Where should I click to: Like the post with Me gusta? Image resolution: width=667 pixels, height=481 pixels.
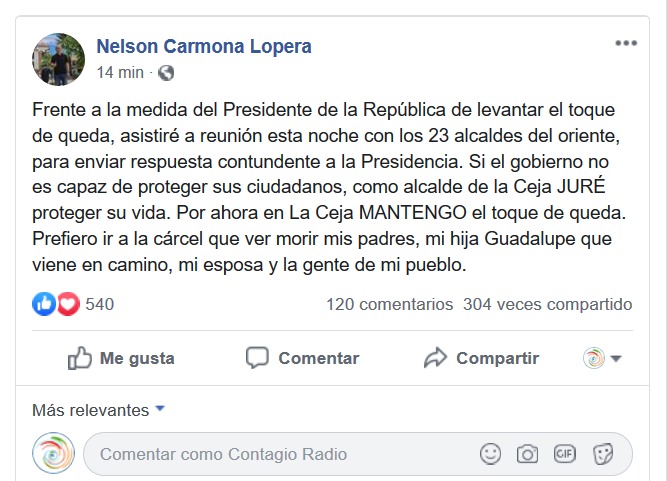coord(120,358)
